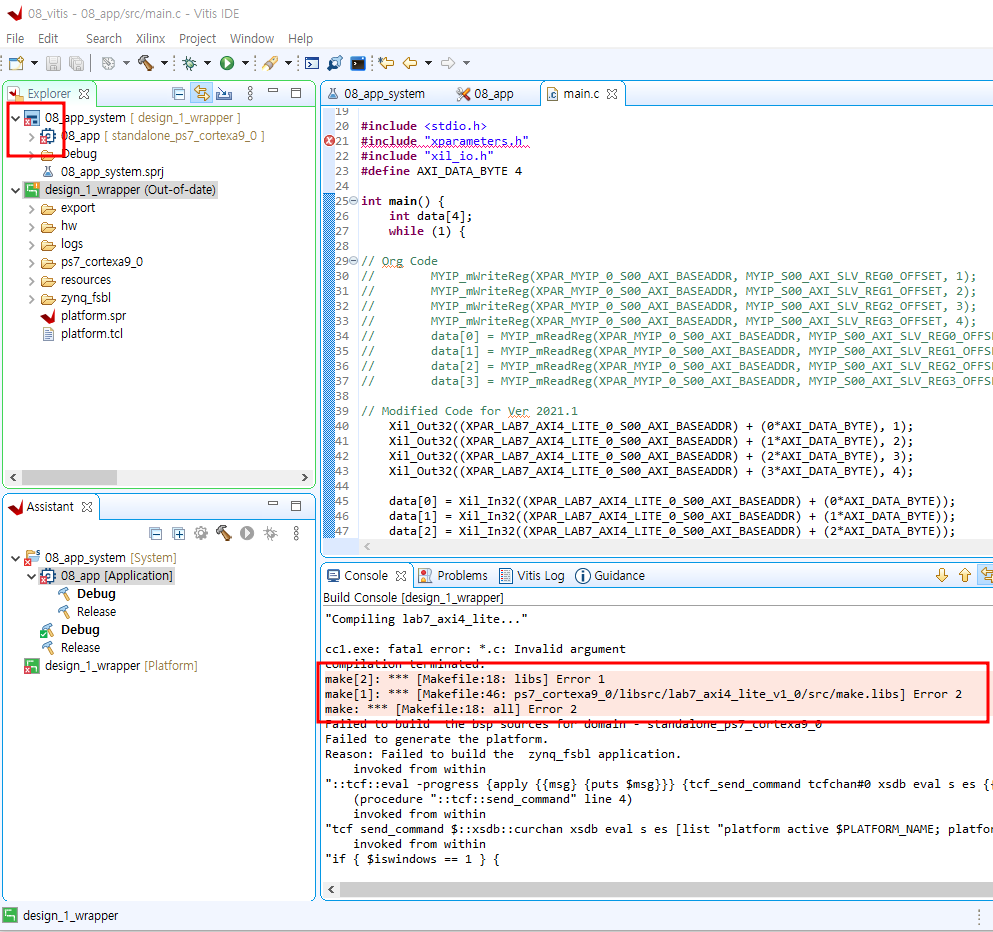Switch to Vitis Log tab
The width and height of the screenshot is (993, 932).
(532, 576)
